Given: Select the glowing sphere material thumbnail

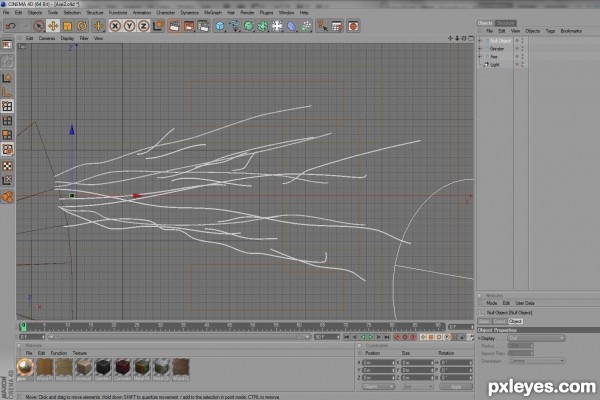Looking at the screenshot, I should tap(25, 367).
